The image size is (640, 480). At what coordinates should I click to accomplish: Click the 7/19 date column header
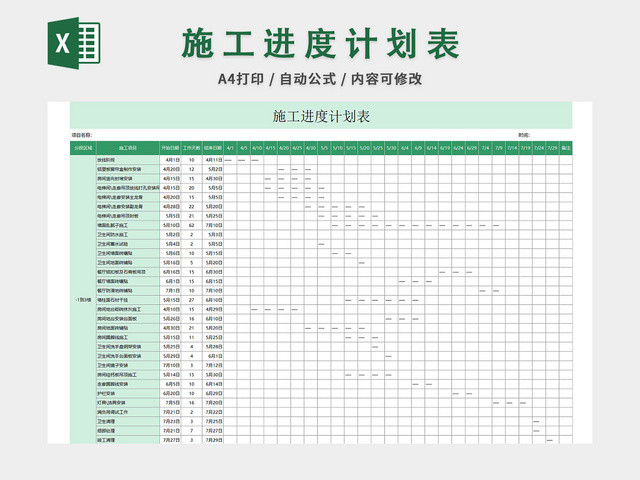[x=526, y=148]
